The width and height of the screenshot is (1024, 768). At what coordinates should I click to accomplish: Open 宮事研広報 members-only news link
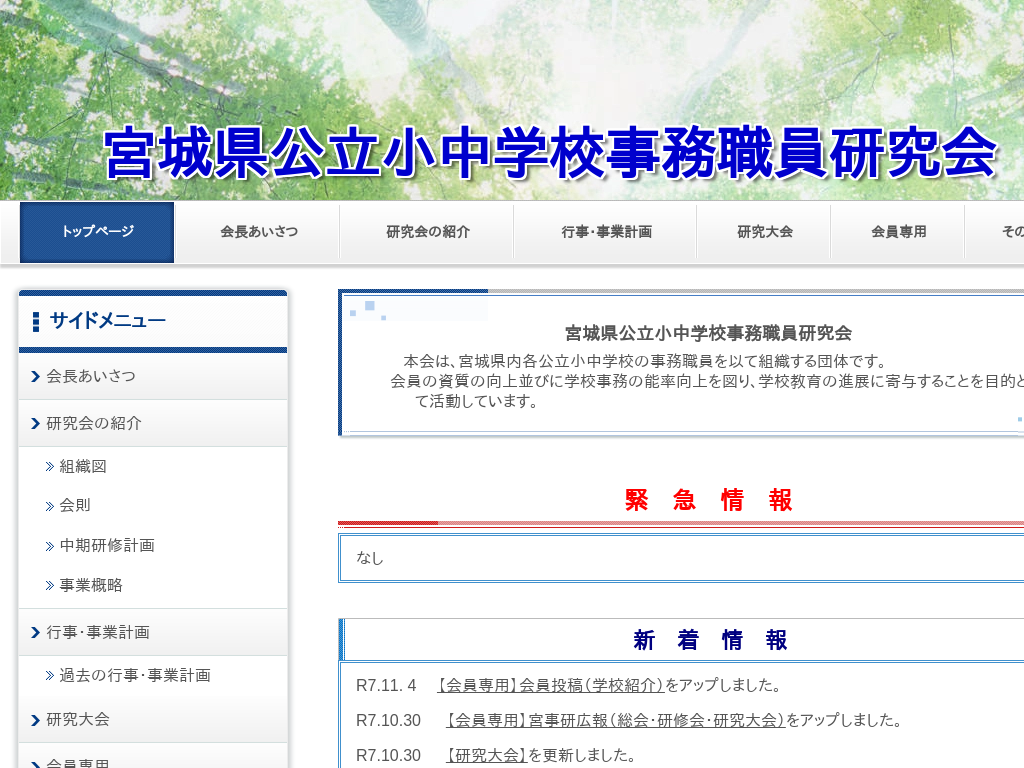pos(616,720)
